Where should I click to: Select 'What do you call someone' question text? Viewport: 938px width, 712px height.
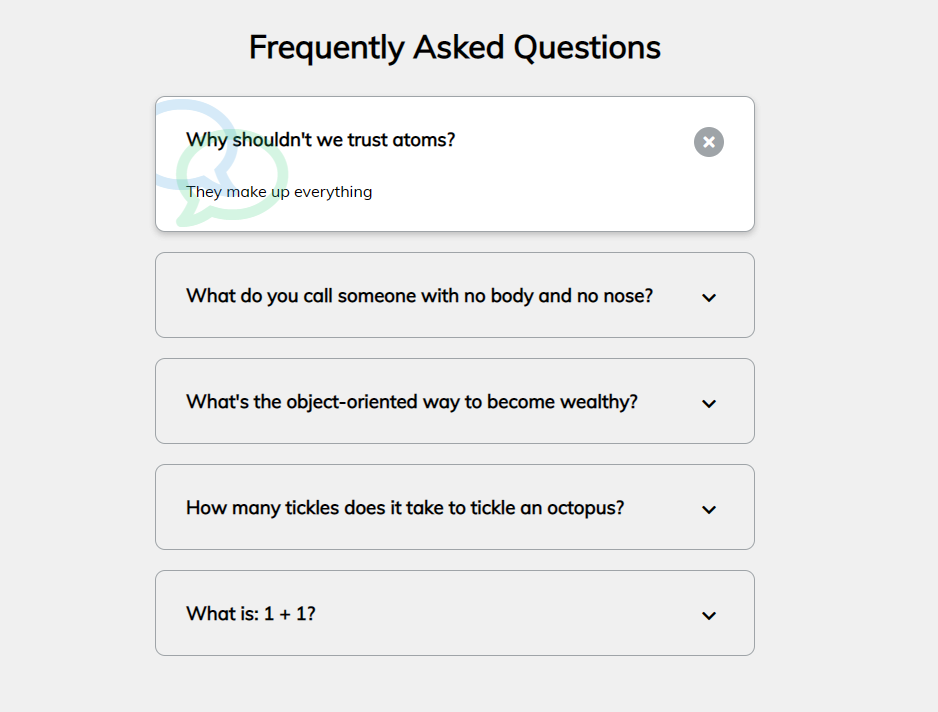(419, 296)
